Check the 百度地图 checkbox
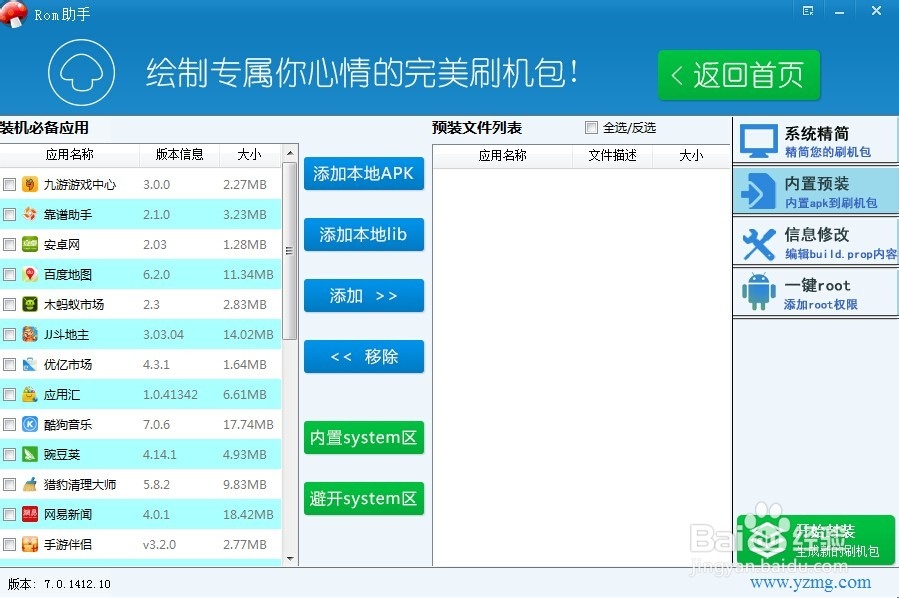The height and width of the screenshot is (598, 899). coord(9,274)
